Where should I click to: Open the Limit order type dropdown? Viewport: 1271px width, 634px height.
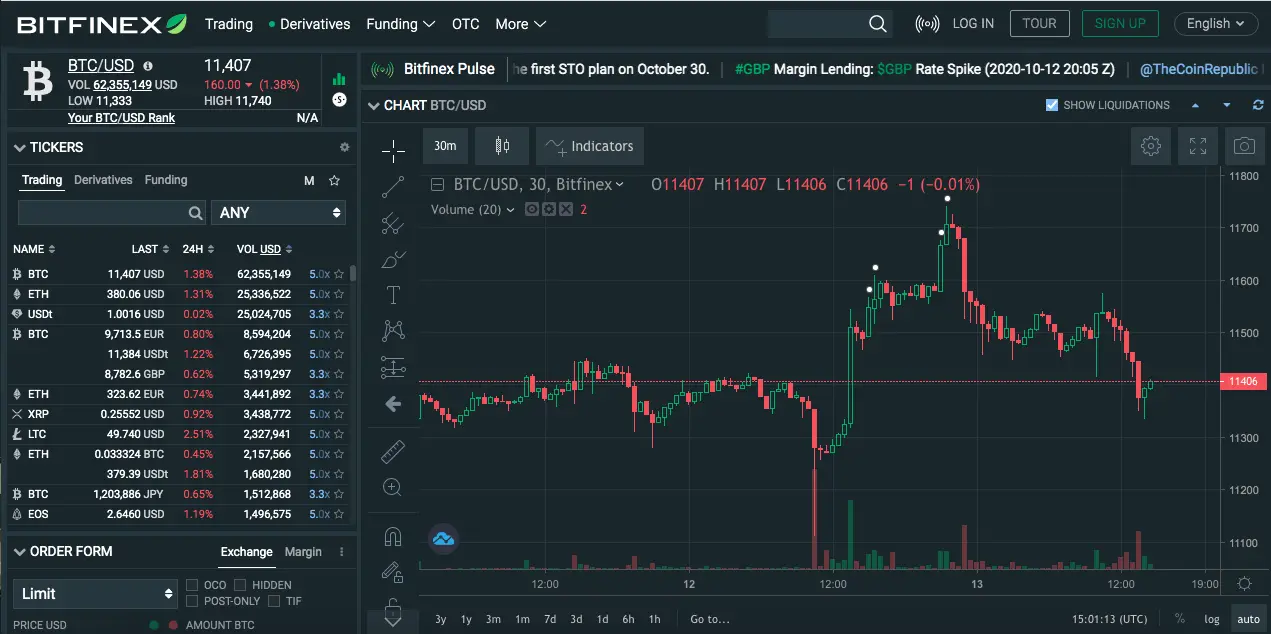point(96,593)
